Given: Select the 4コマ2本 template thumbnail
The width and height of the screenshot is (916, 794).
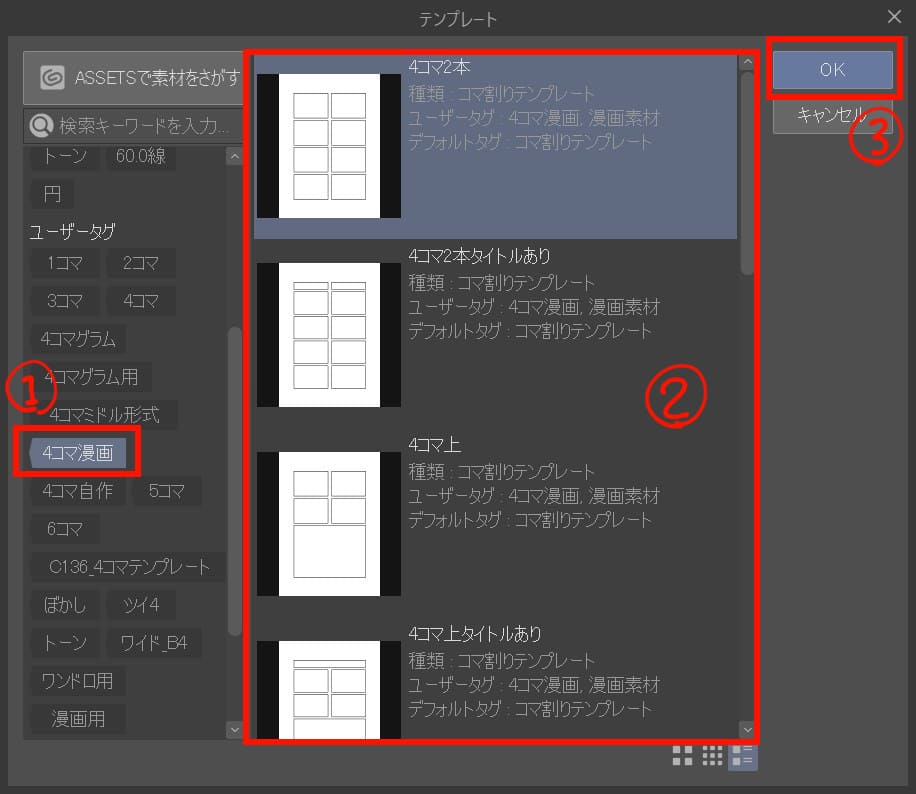Looking at the screenshot, I should click(x=329, y=146).
